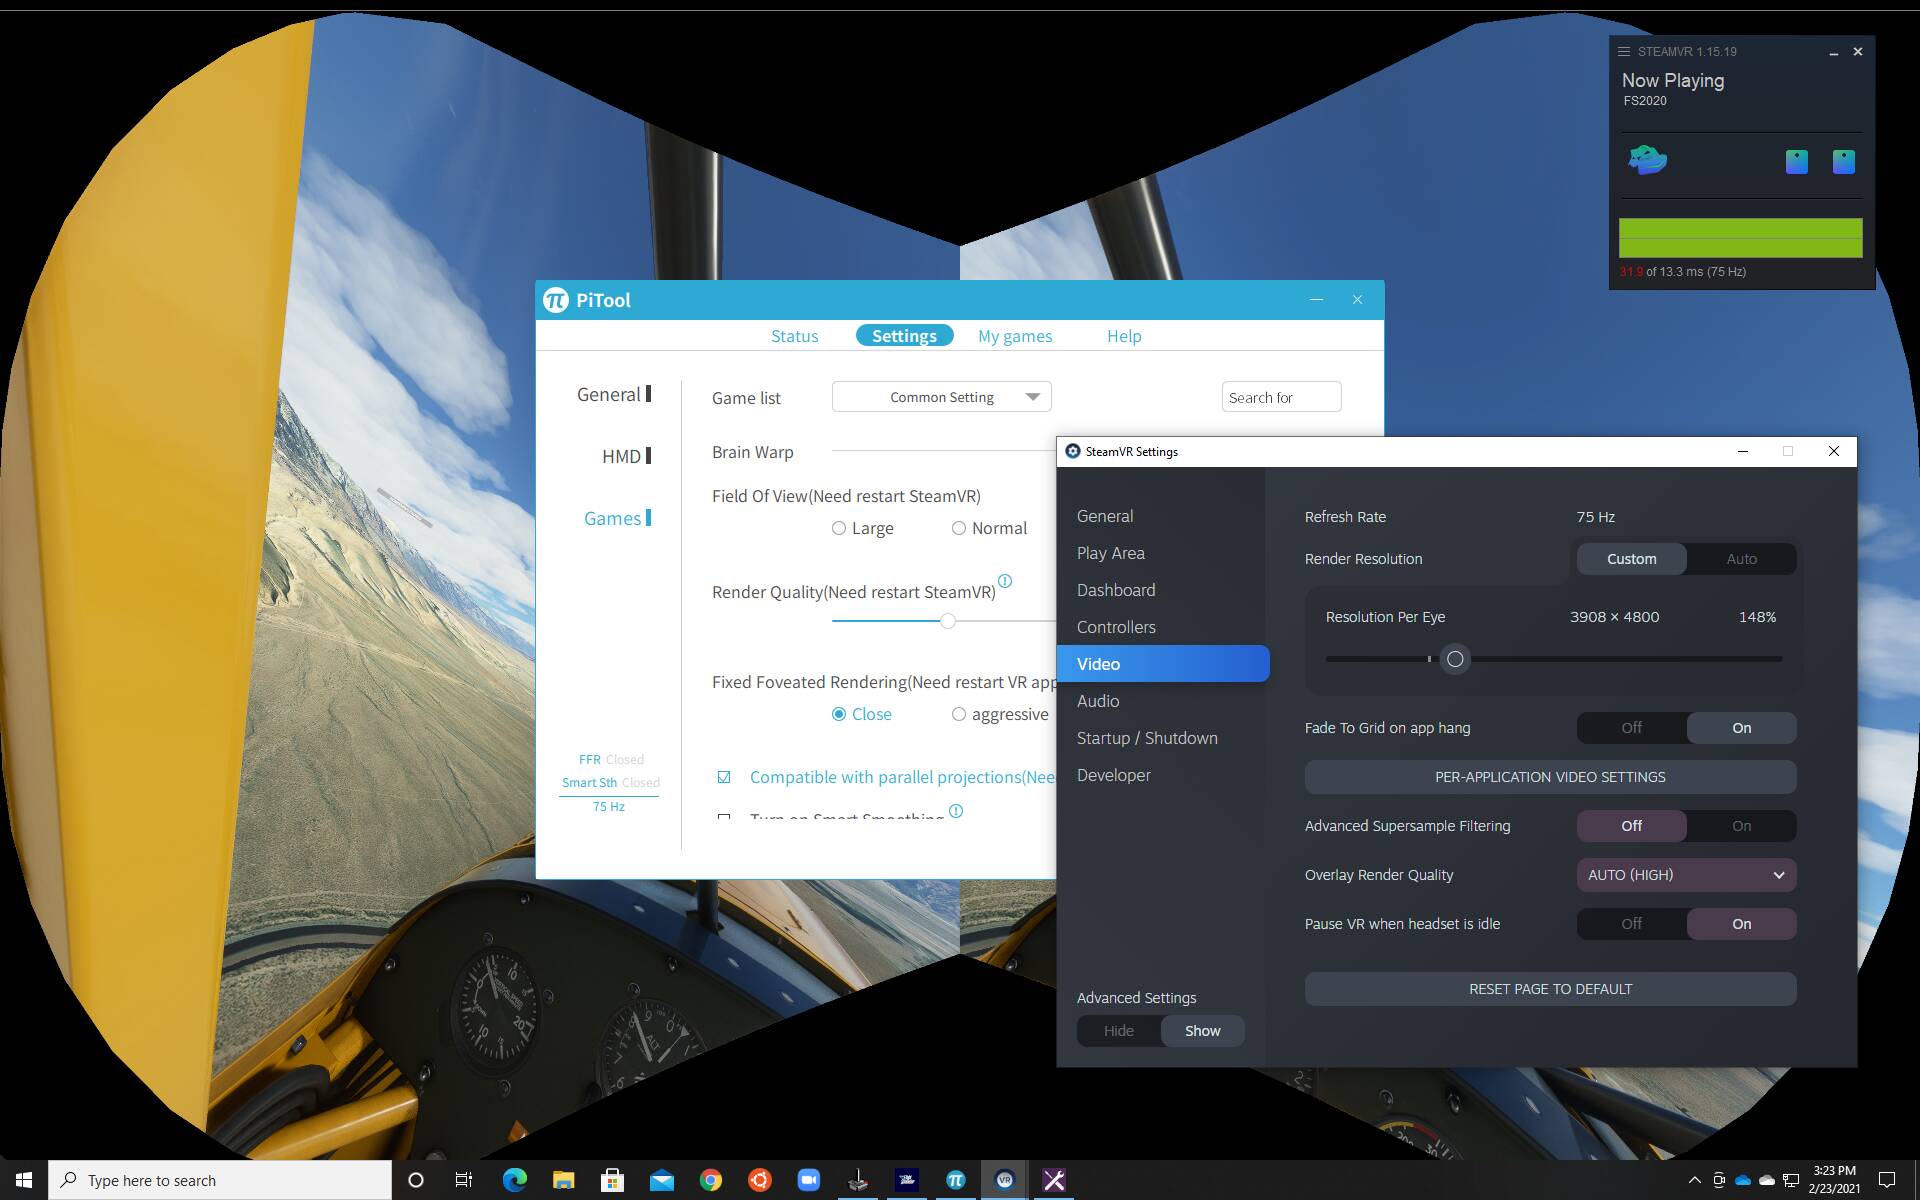Click the PiTool logo icon
Screen dimensions: 1920x1200
(555, 300)
